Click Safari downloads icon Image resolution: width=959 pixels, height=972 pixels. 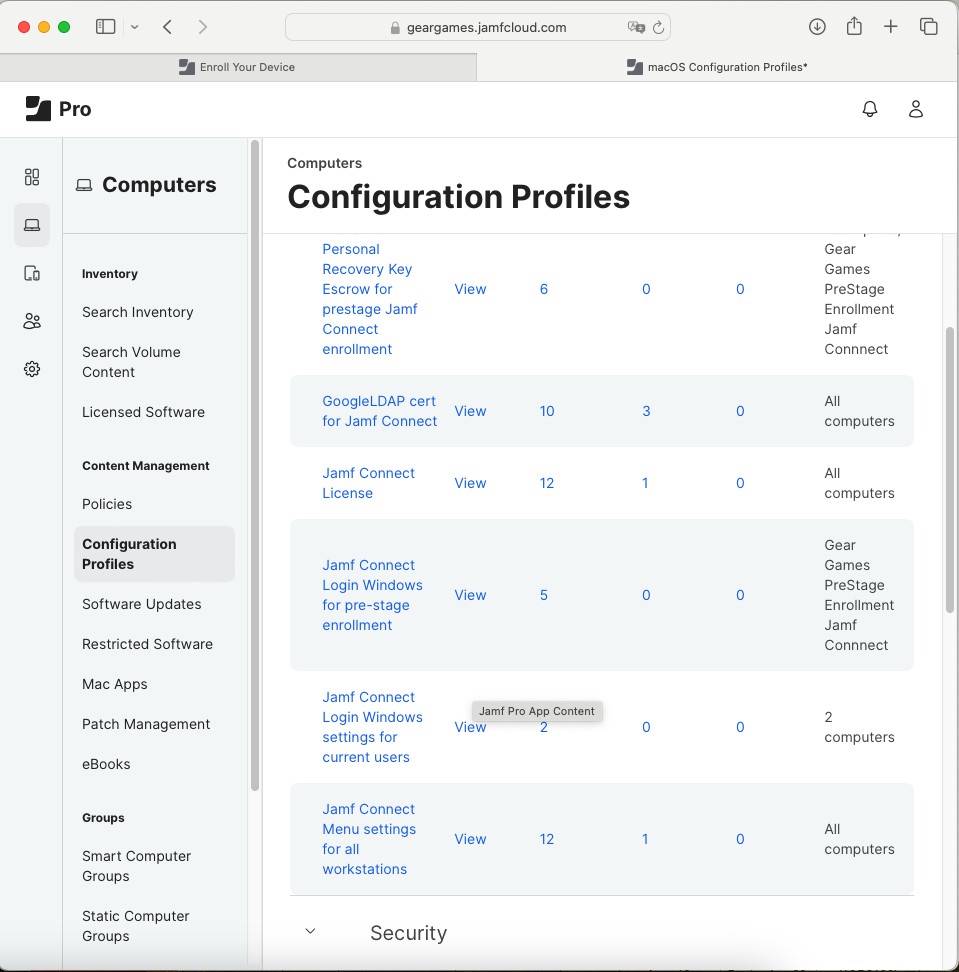(817, 27)
